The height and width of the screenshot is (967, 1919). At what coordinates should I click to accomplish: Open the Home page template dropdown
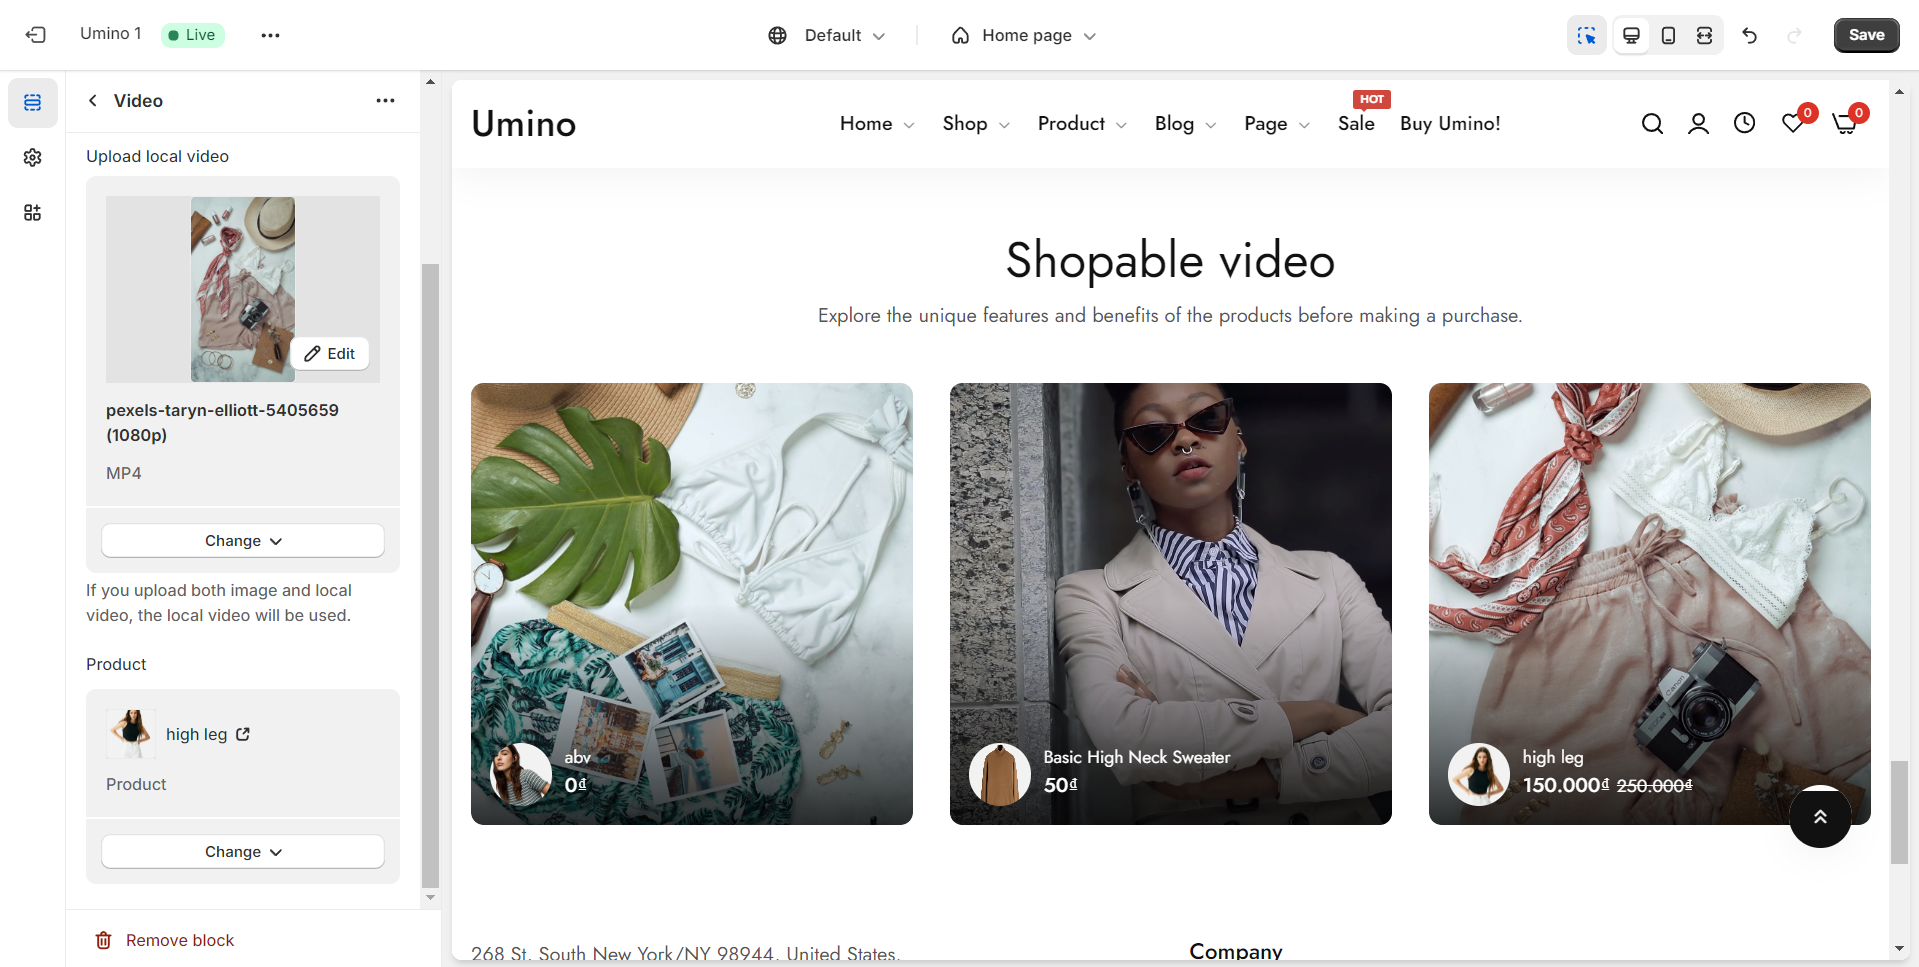tap(1024, 35)
